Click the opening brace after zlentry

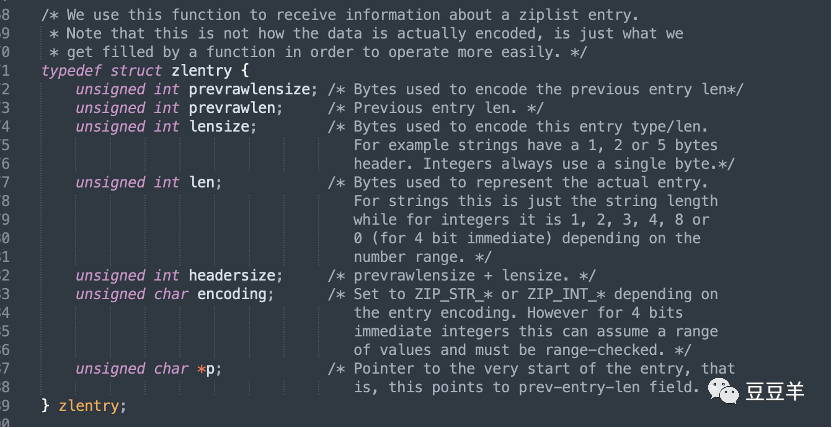238,71
